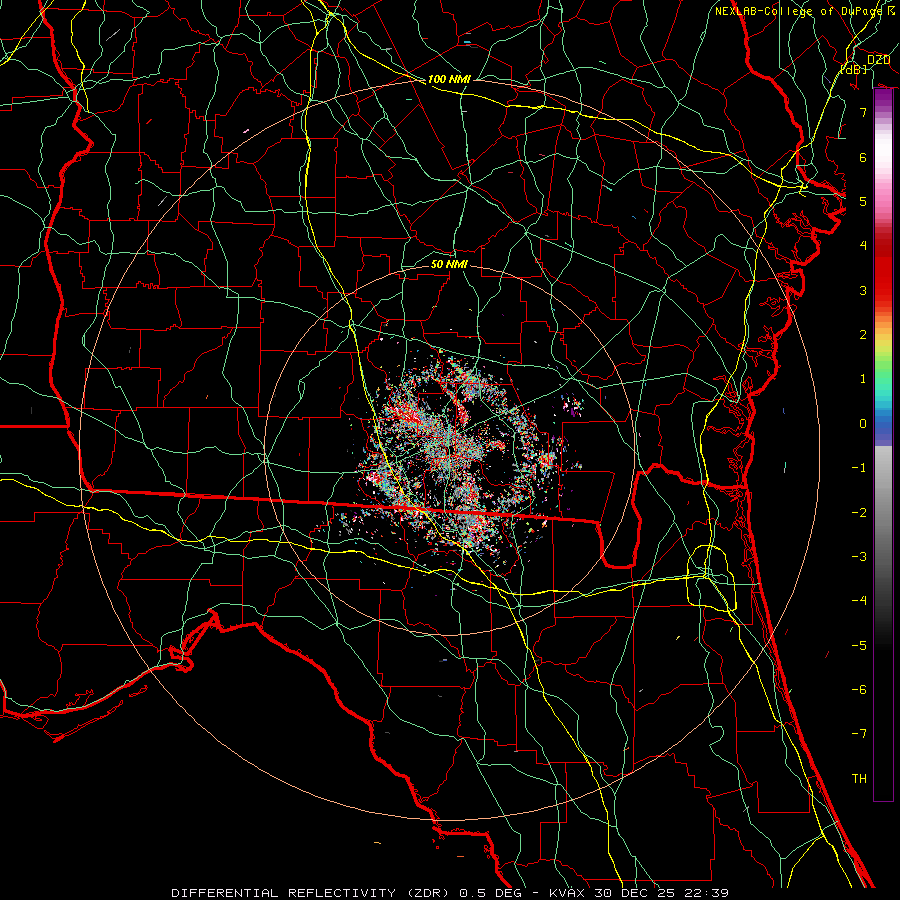Click 'DIFFERENTIAL REFLECTIVITY (ZDR)' caption text

312,893
